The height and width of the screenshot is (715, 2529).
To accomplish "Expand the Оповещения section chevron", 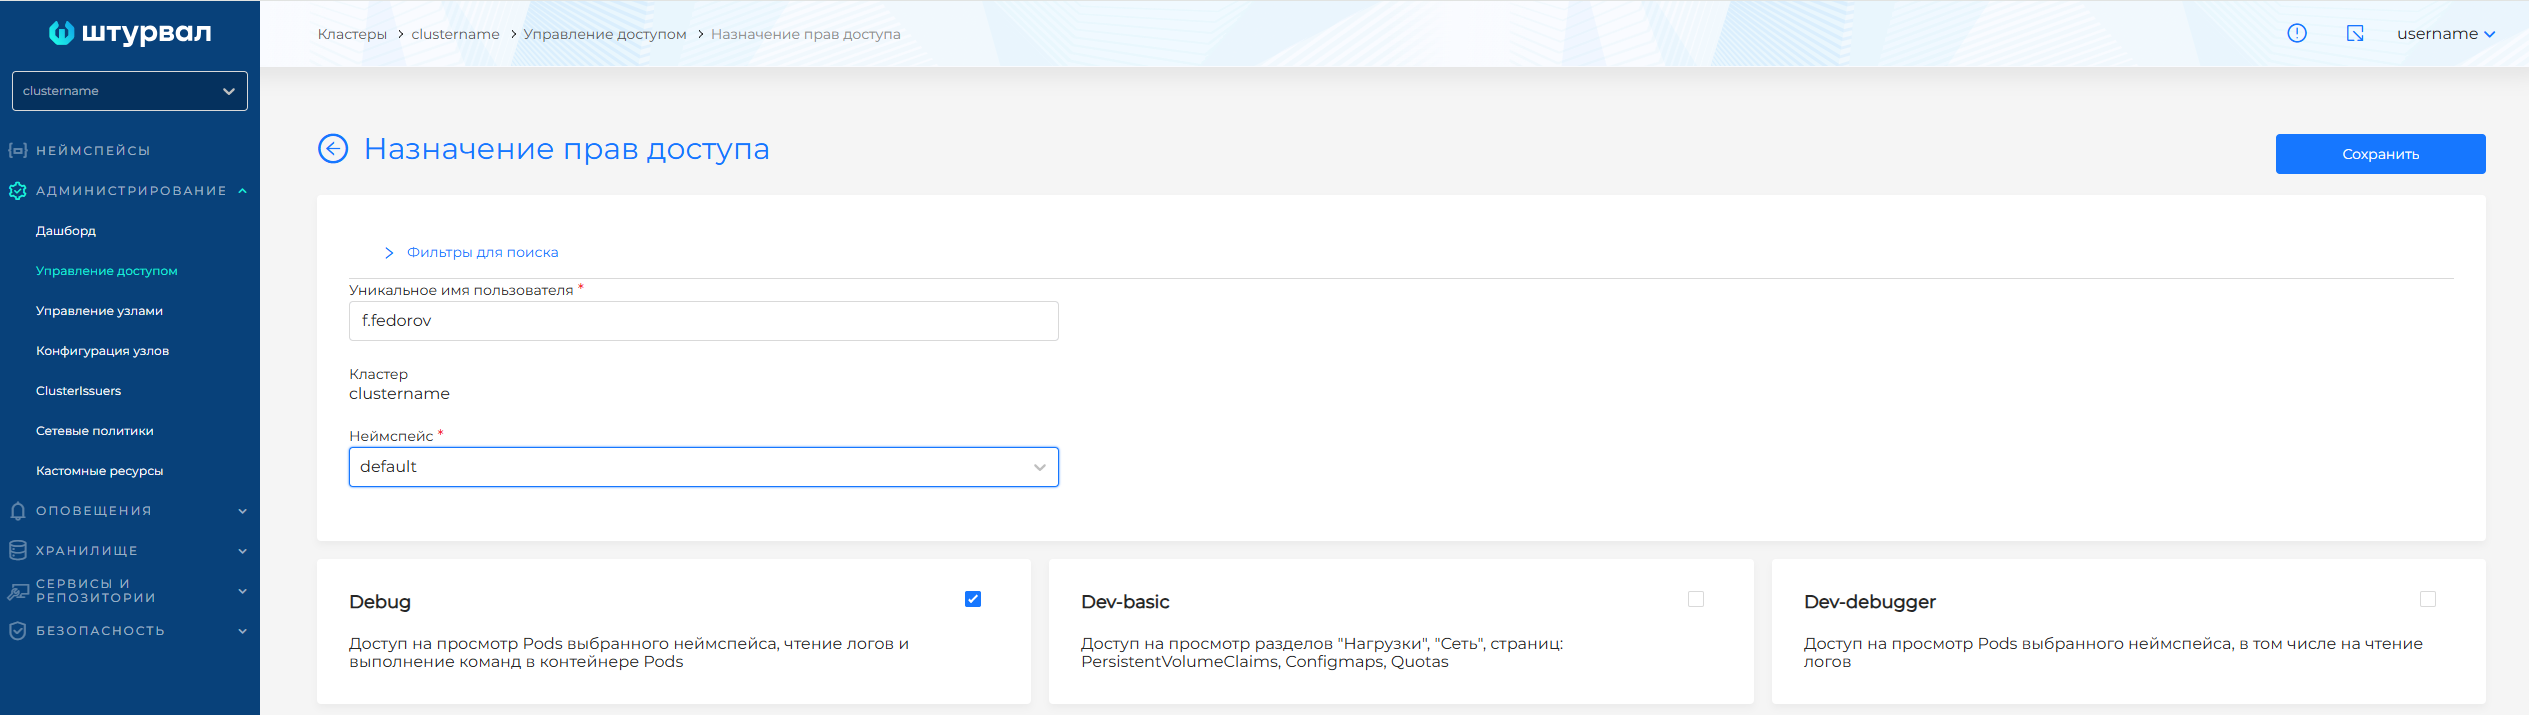I will pyautogui.click(x=243, y=510).
